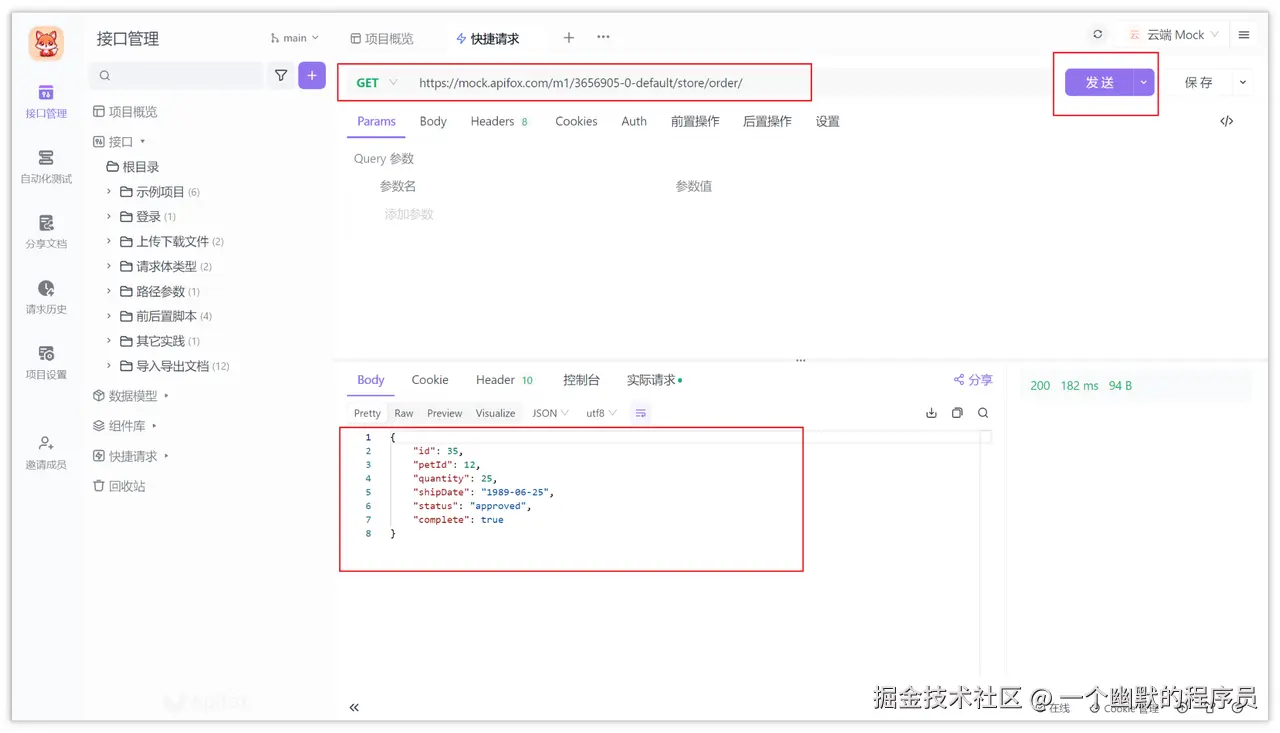Screen dimensions: 1280x733
Task: Click the 发送 send button
Action: 1099,82
